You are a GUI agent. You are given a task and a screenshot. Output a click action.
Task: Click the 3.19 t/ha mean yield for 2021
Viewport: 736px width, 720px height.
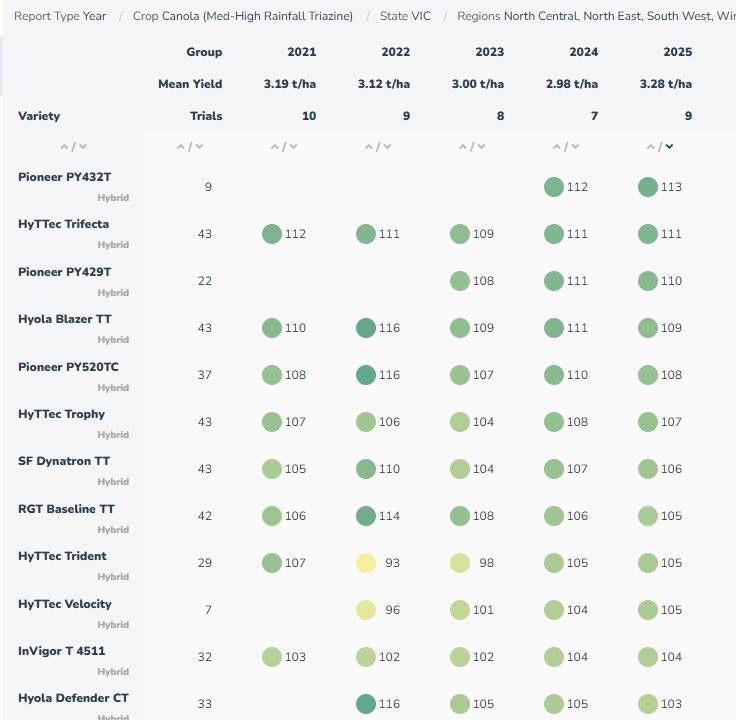click(x=290, y=84)
